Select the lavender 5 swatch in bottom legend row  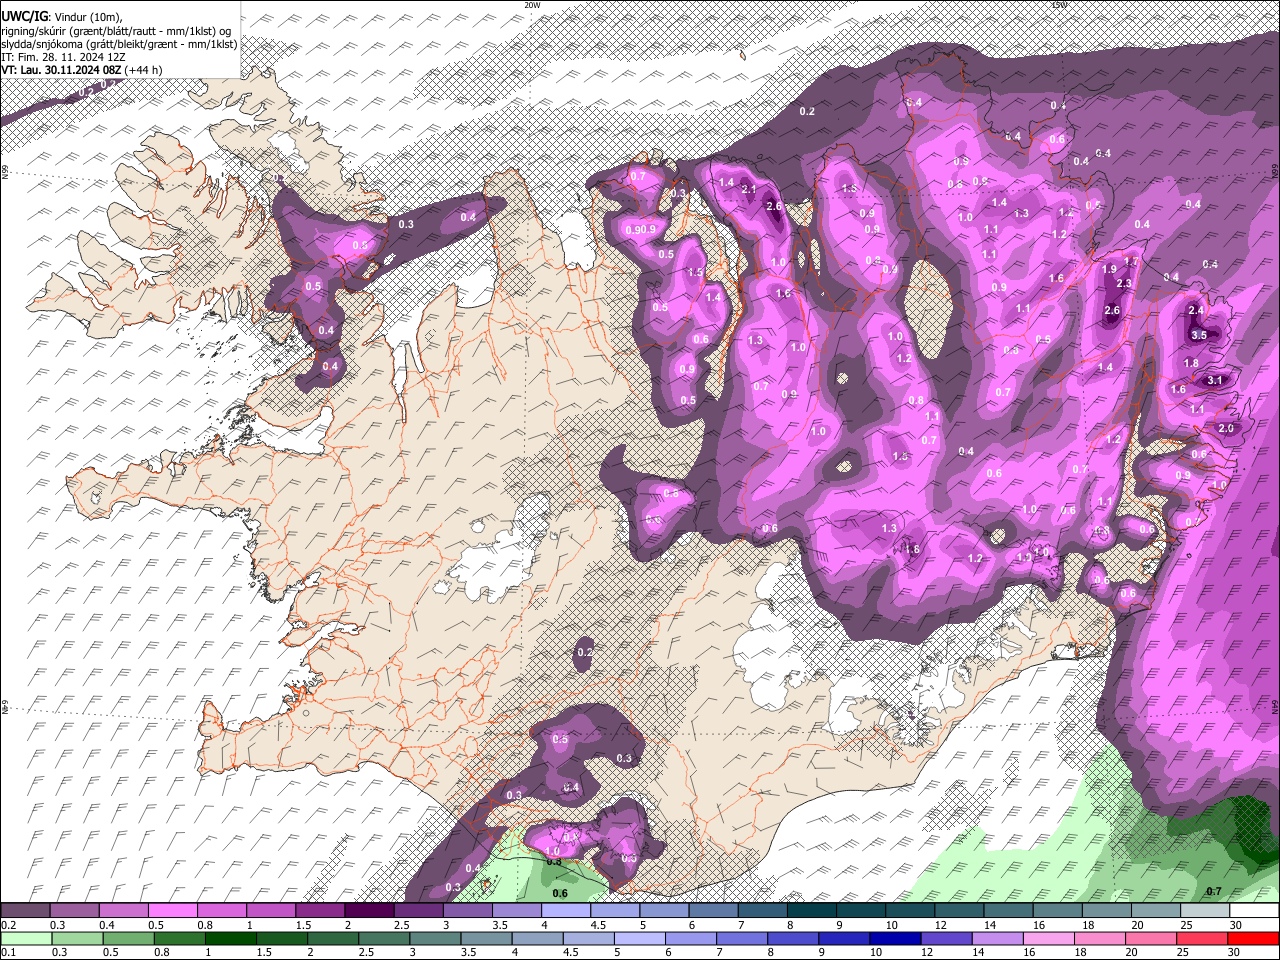[640, 939]
